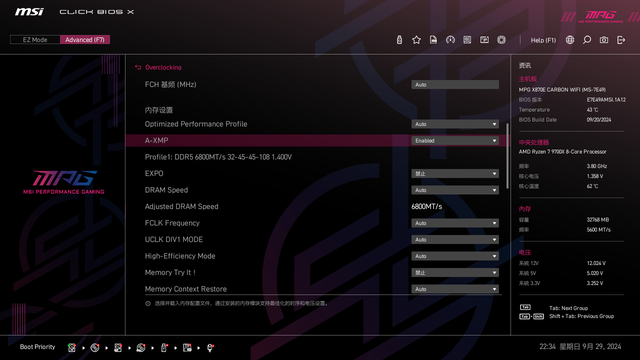Select hard disk boot device with green dot
Viewport: 640px width, 360px height.
coord(72,348)
